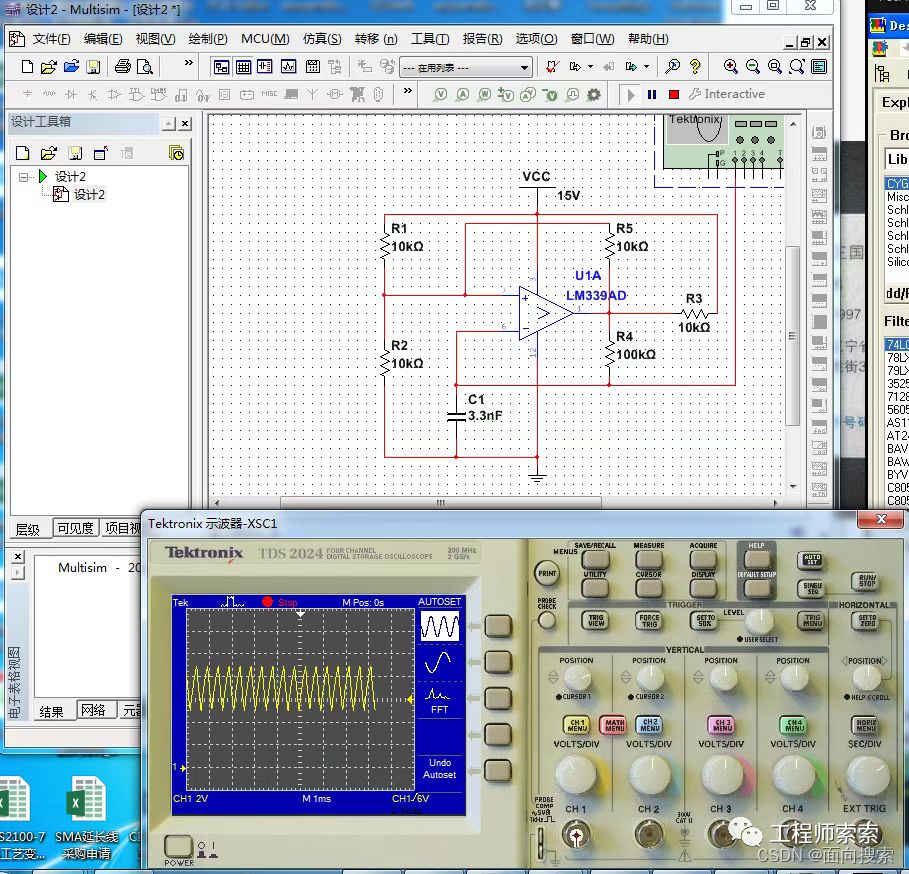Switch to the 层级 tab
The image size is (909, 874).
tap(28, 529)
